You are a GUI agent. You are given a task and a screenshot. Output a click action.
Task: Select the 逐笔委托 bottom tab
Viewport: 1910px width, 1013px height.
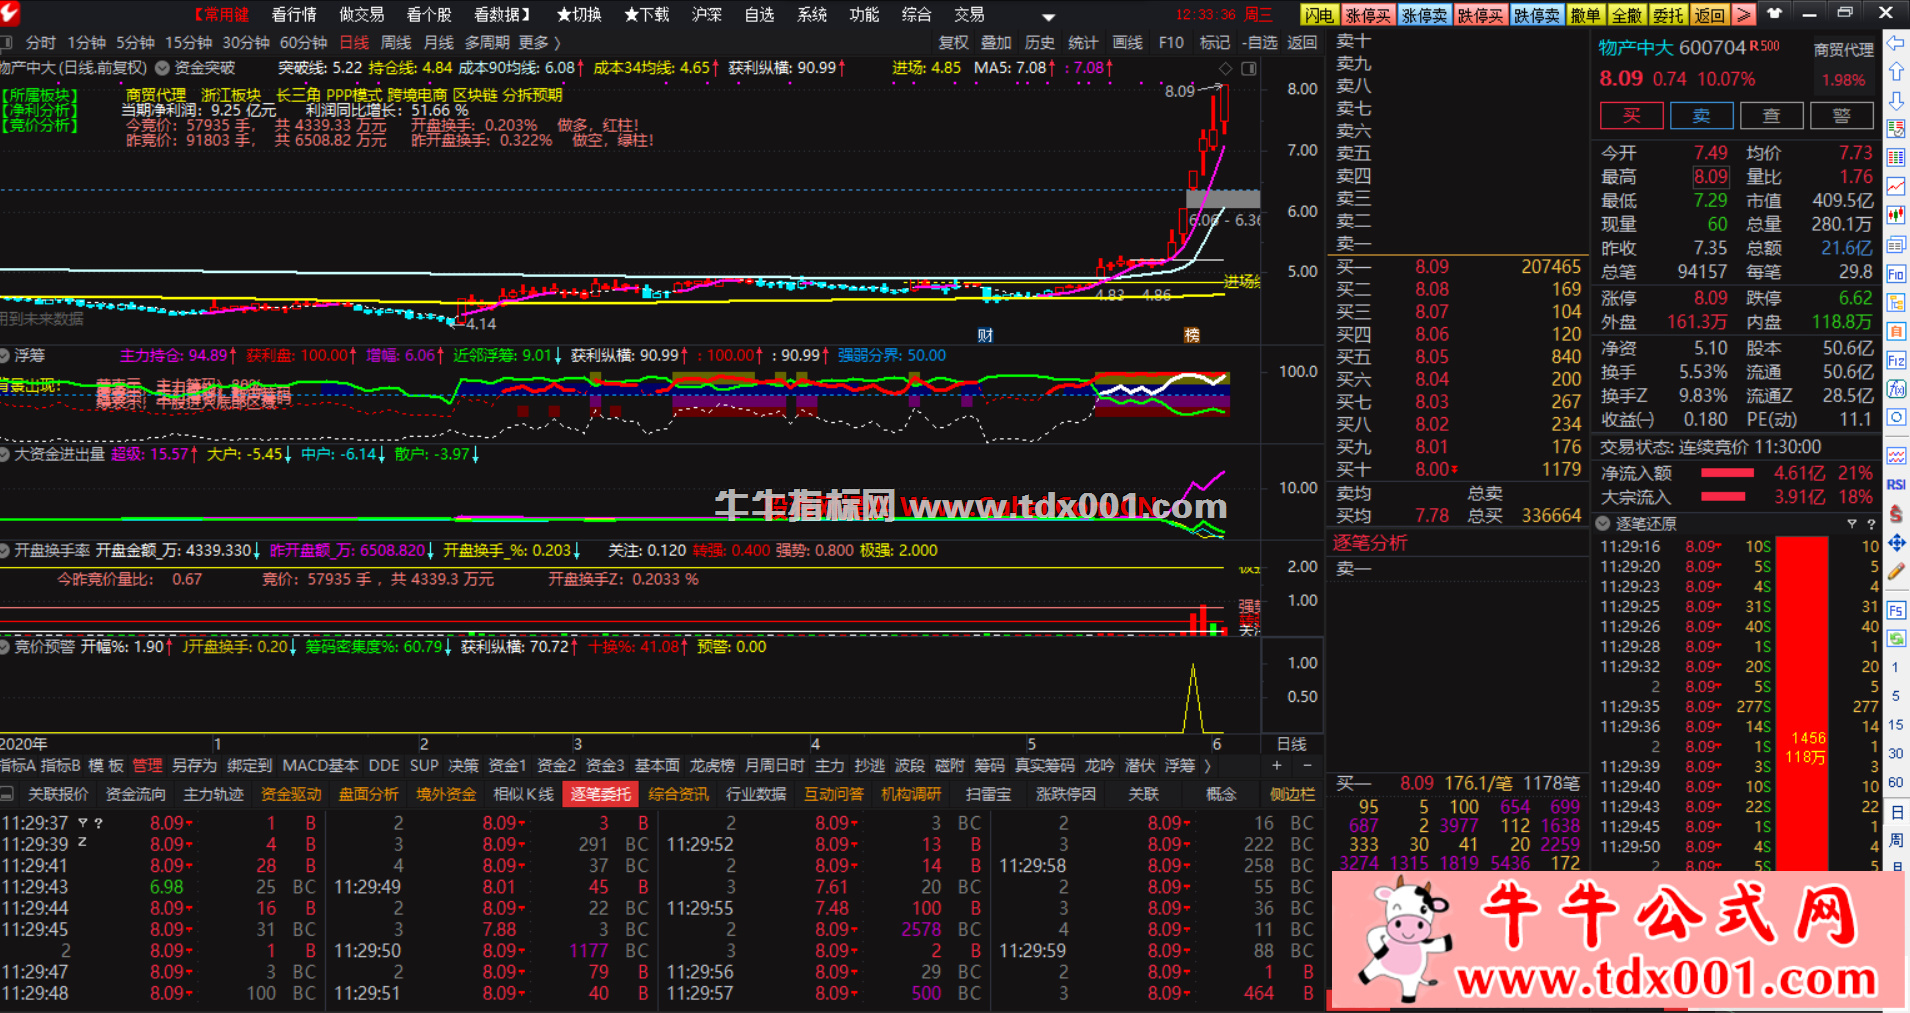point(601,794)
